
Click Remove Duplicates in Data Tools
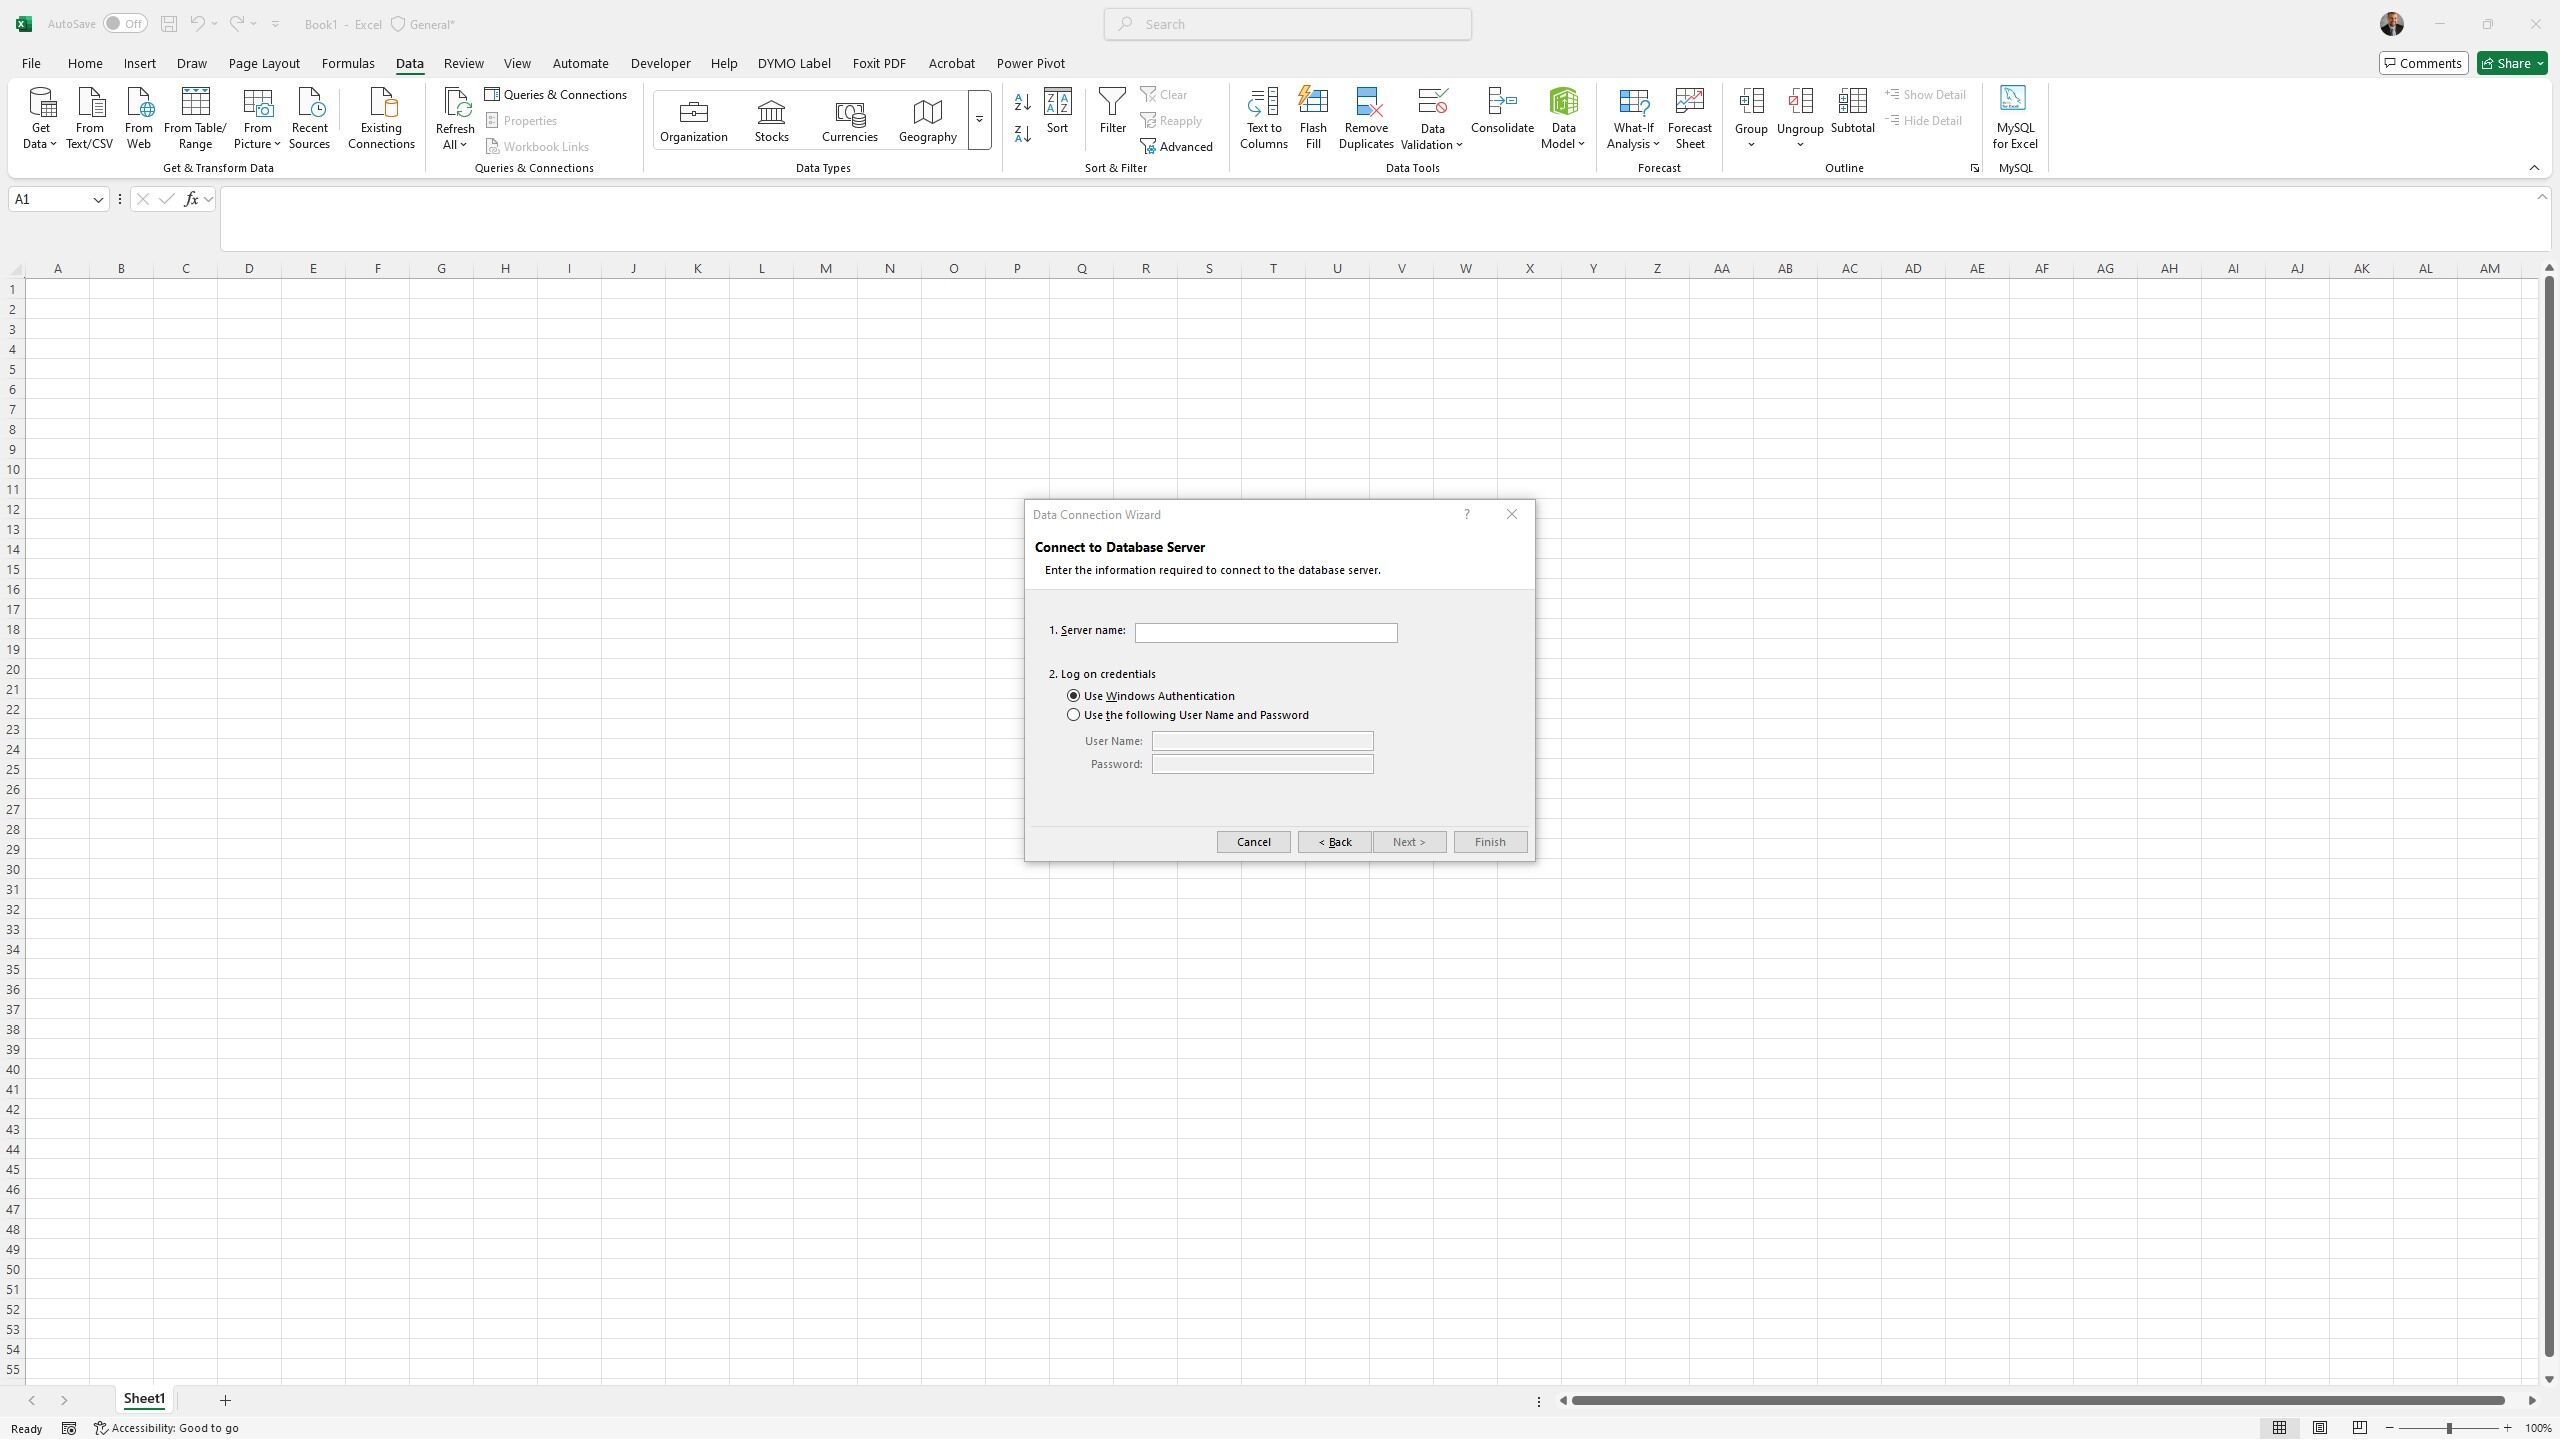point(1366,118)
